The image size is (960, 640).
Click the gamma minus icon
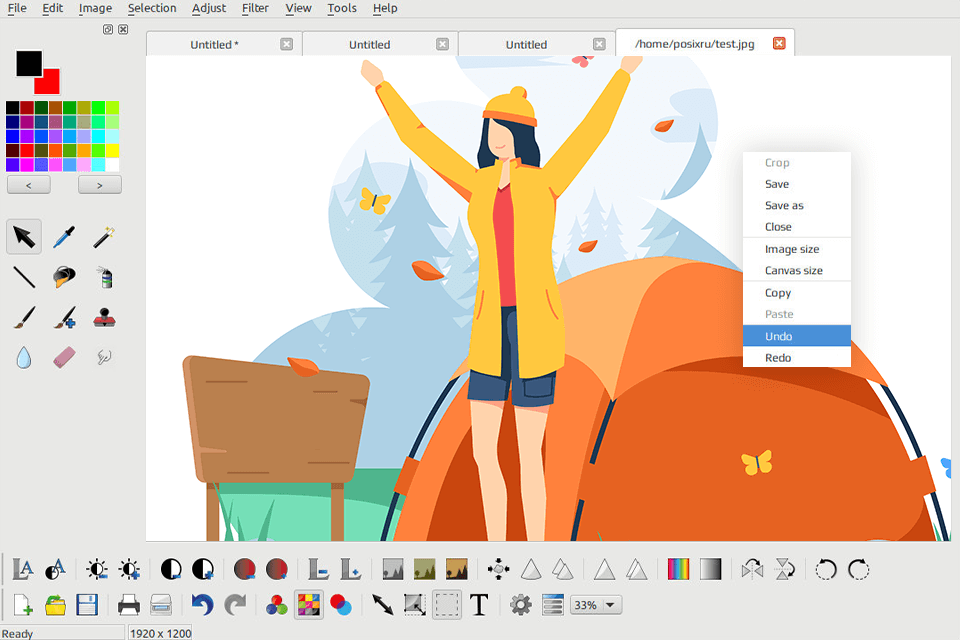click(x=318, y=570)
